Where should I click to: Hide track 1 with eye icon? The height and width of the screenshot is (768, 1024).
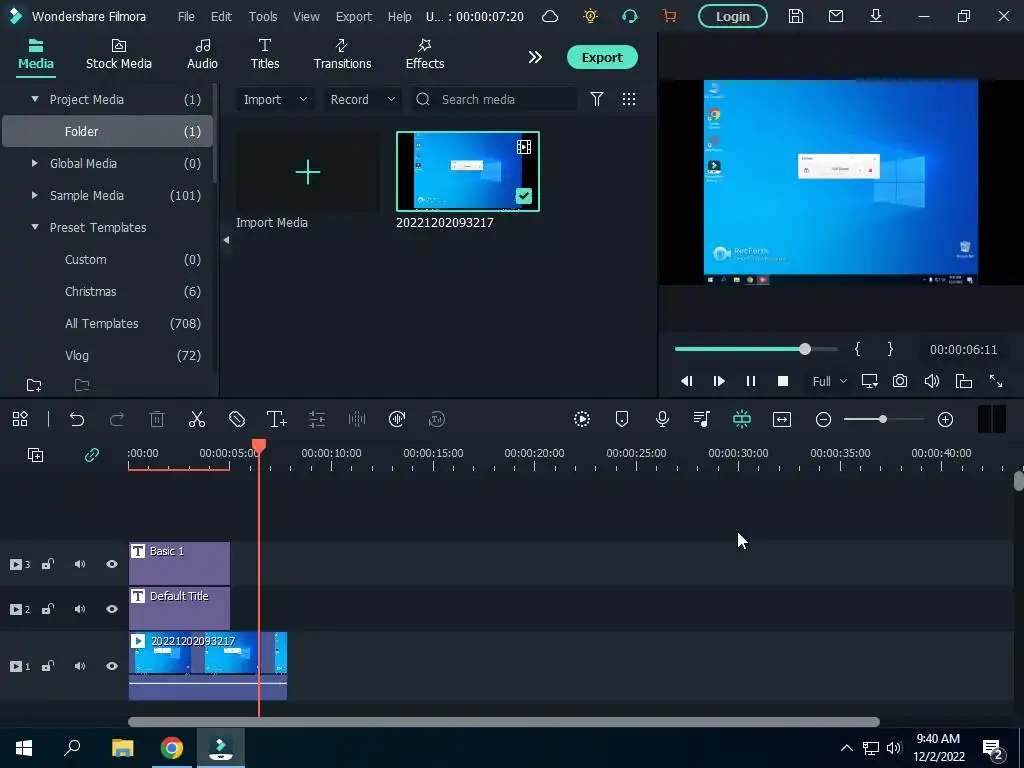point(112,666)
